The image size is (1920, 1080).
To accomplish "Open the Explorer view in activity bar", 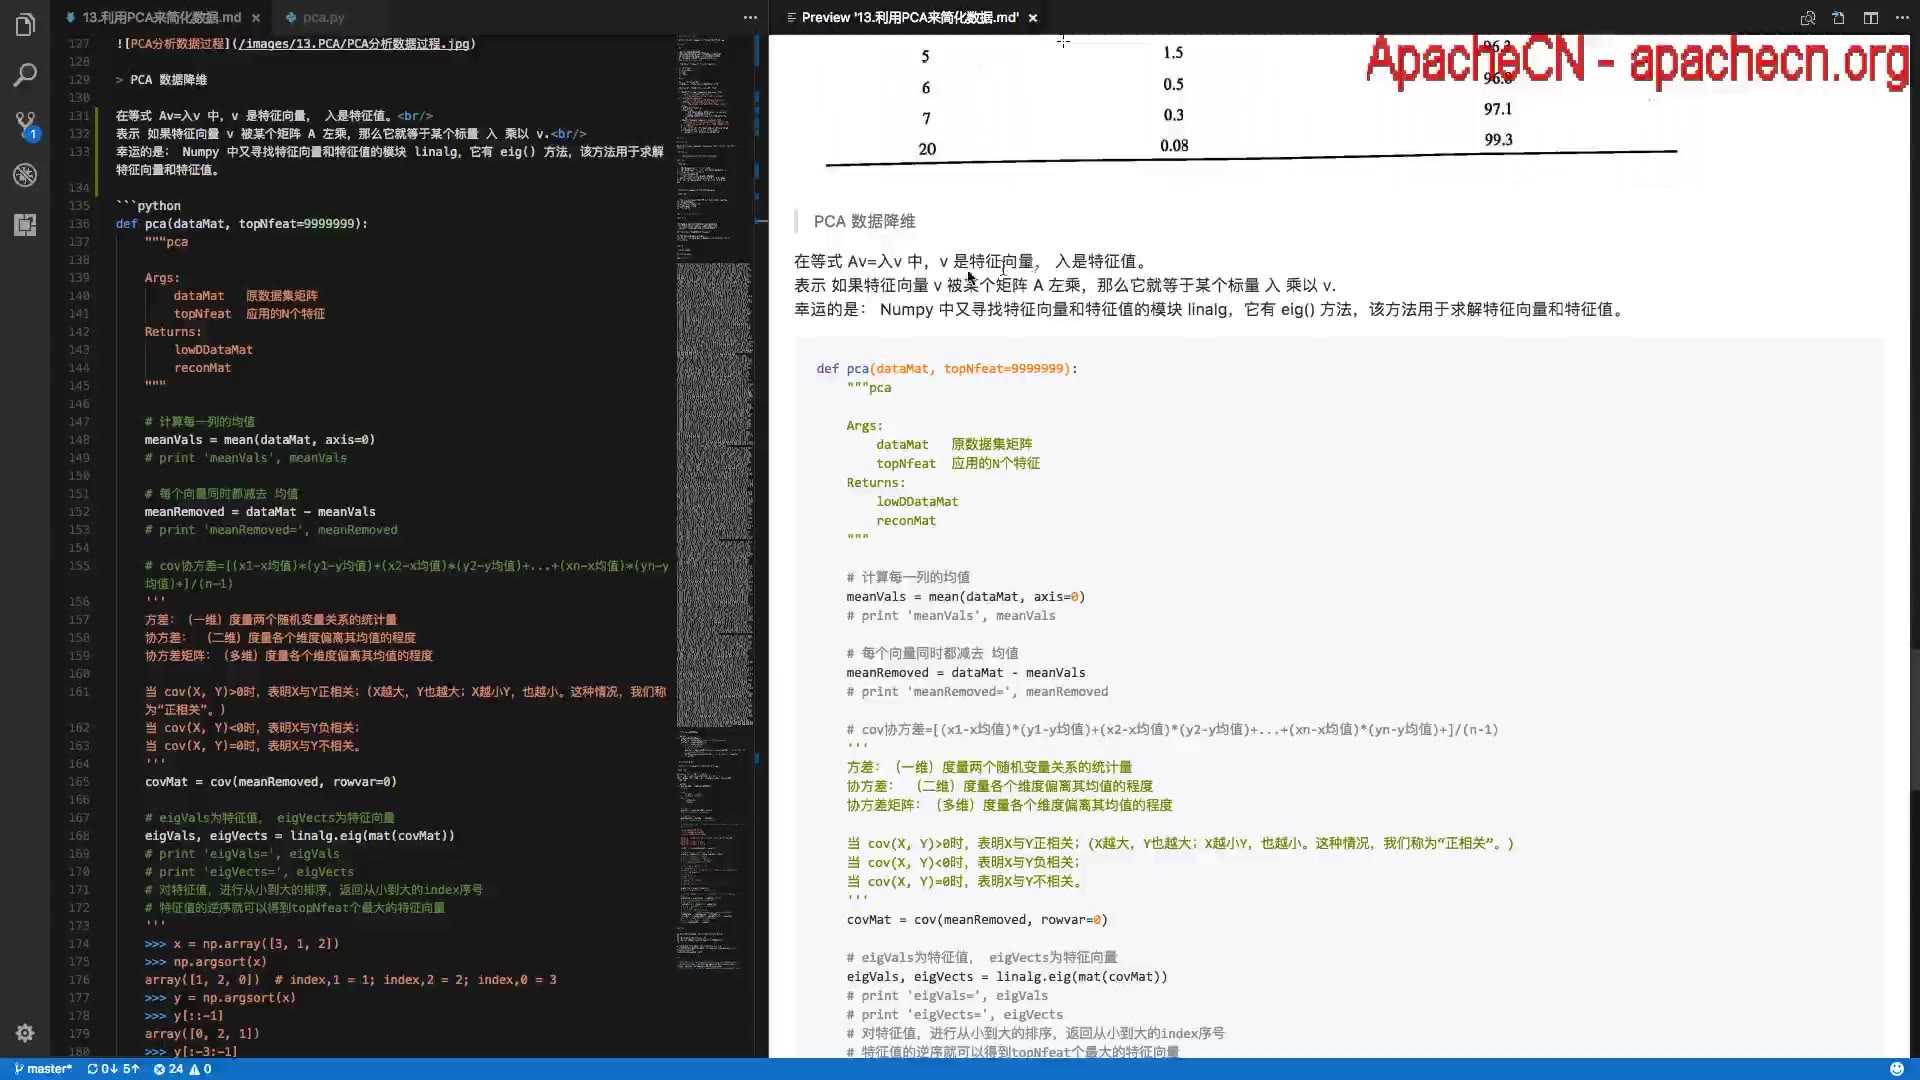I will (25, 25).
